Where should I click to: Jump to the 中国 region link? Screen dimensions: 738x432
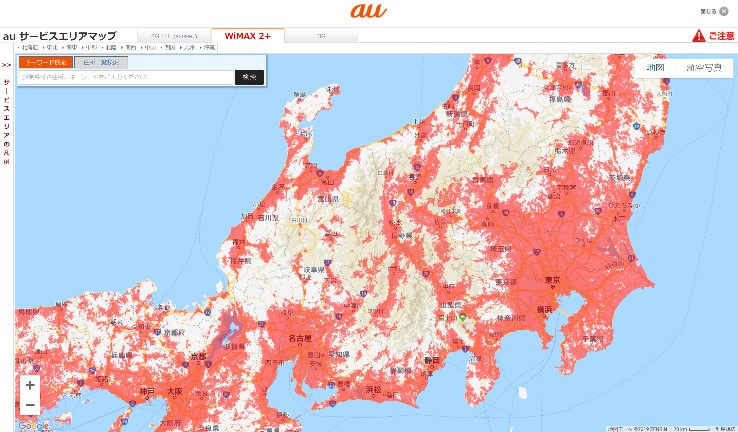click(150, 48)
